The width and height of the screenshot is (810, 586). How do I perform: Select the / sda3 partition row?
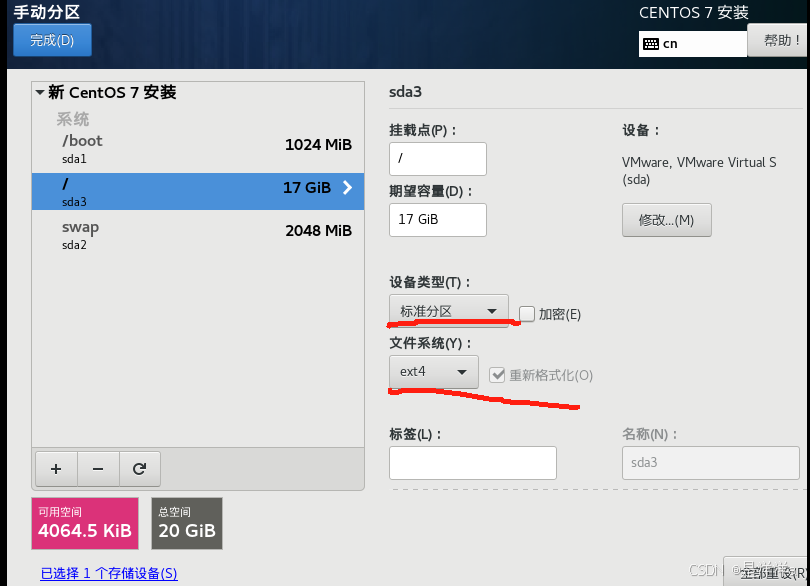point(198,191)
